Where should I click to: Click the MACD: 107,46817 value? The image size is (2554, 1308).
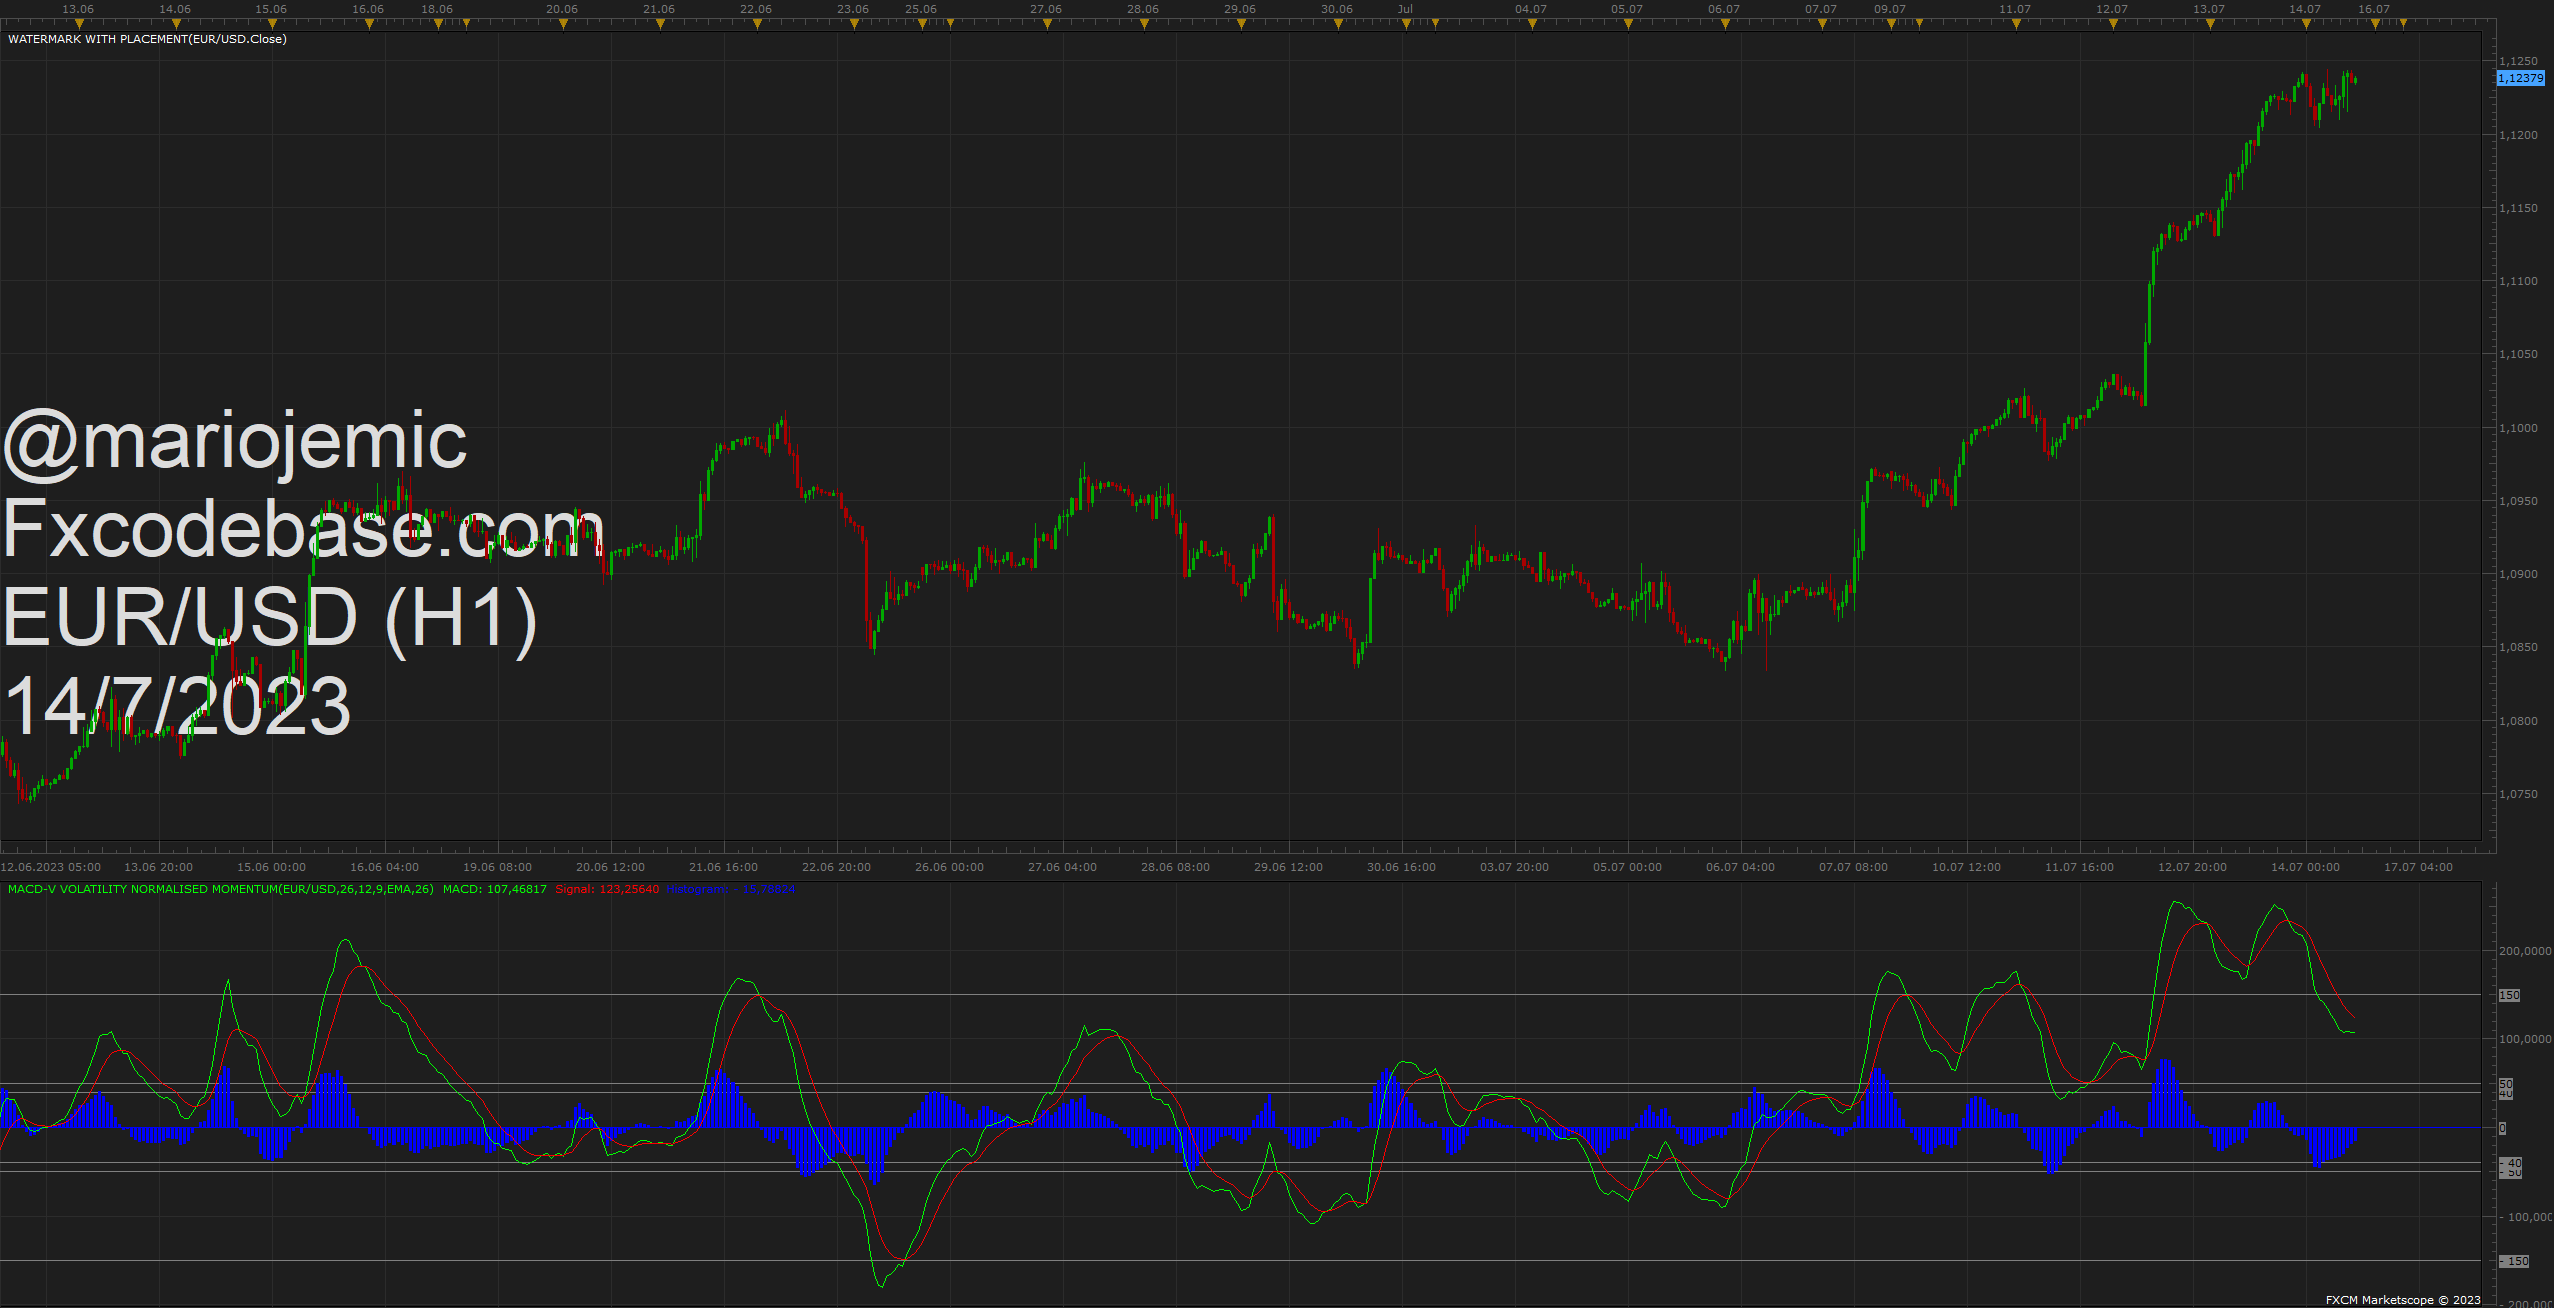pyautogui.click(x=495, y=889)
